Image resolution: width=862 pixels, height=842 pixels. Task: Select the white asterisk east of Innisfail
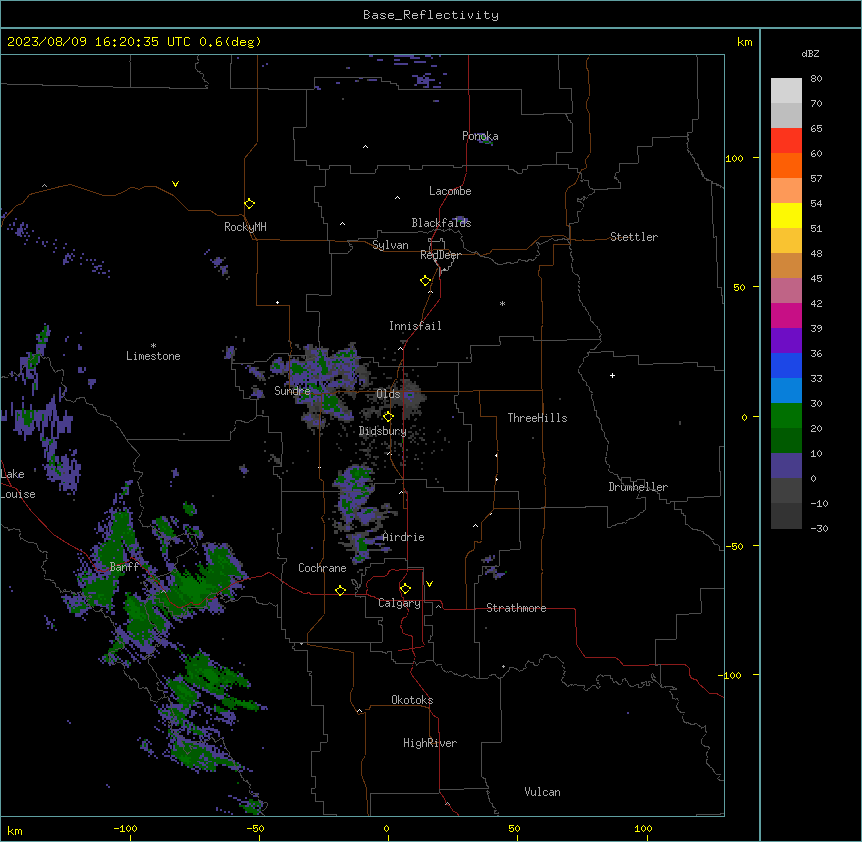pos(502,303)
